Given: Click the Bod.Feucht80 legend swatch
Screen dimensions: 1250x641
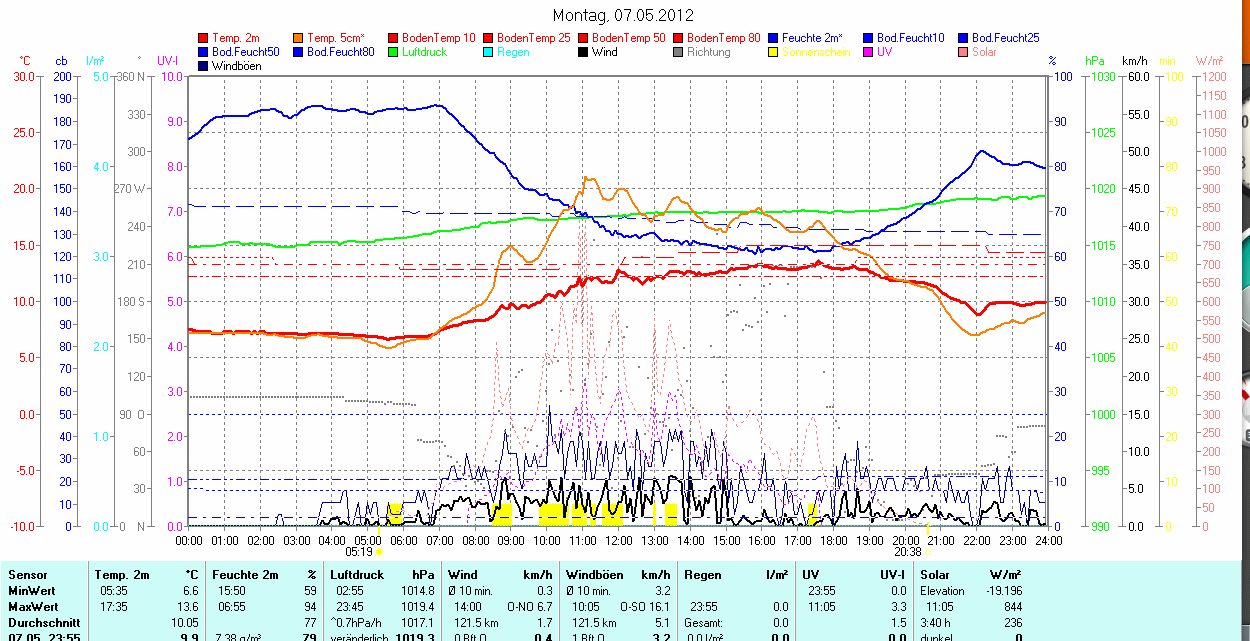Looking at the screenshot, I should (x=298, y=52).
